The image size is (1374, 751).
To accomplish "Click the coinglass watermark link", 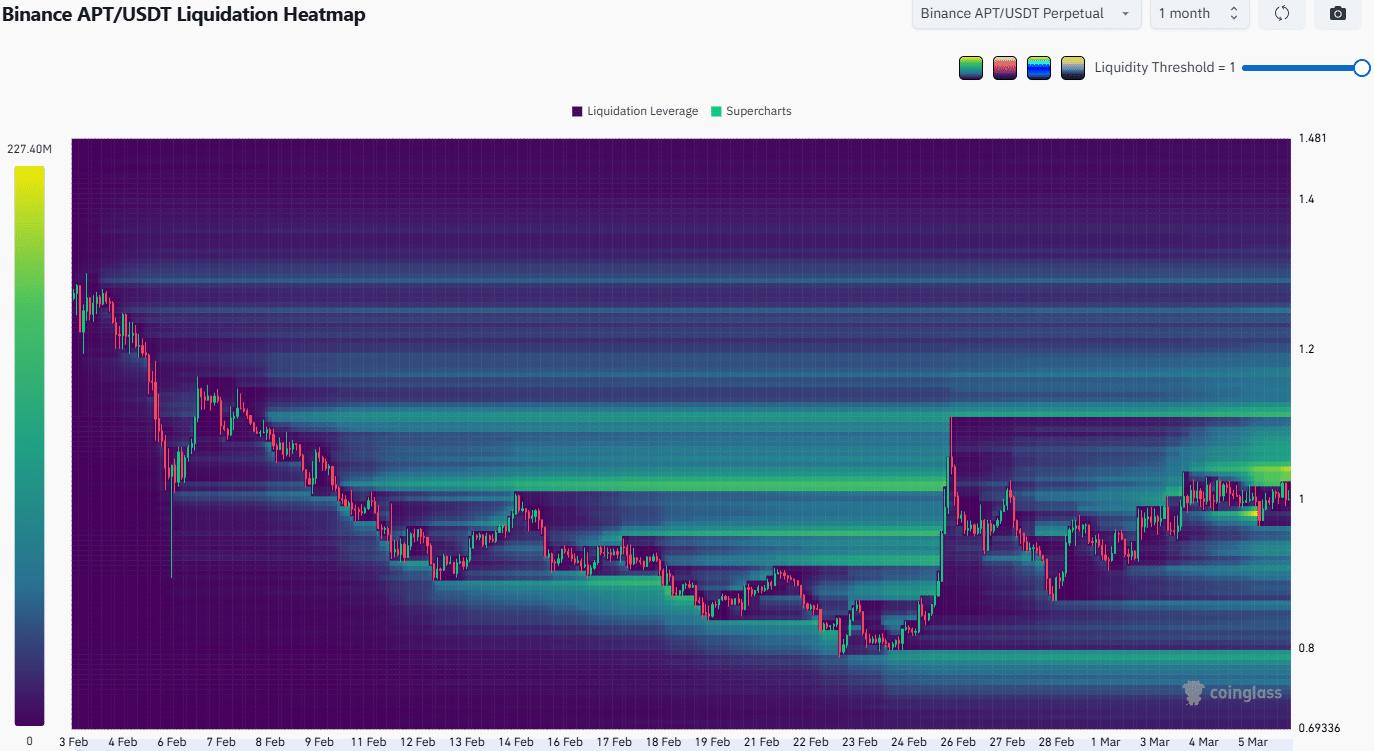I will (x=1241, y=691).
